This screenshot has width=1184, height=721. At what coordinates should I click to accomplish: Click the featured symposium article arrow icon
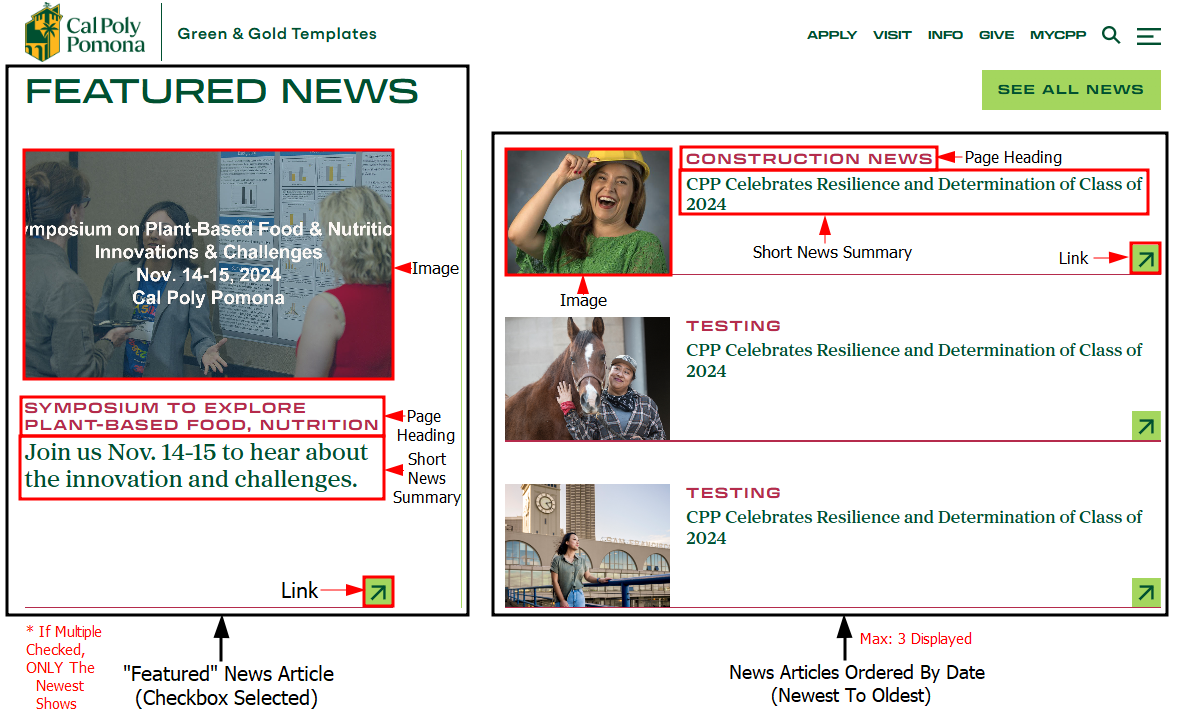click(x=378, y=592)
